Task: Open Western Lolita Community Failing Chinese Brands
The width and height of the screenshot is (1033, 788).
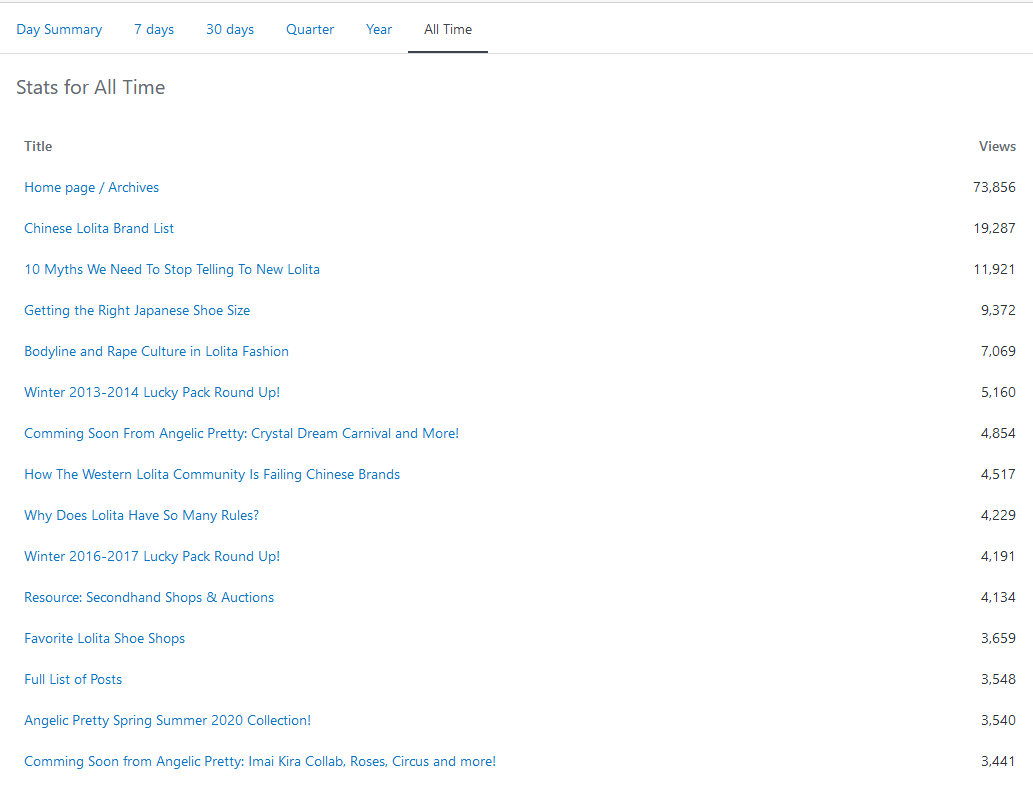Action: click(x=212, y=474)
